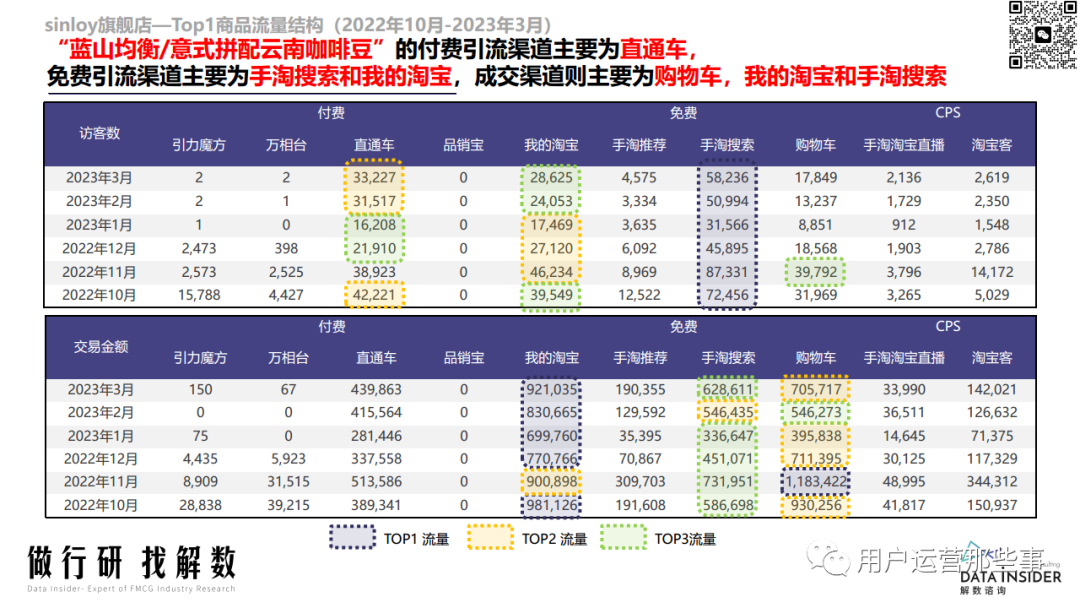
Task: Click the 2022年11月 row label in 访客数 table
Action: [x=99, y=272]
